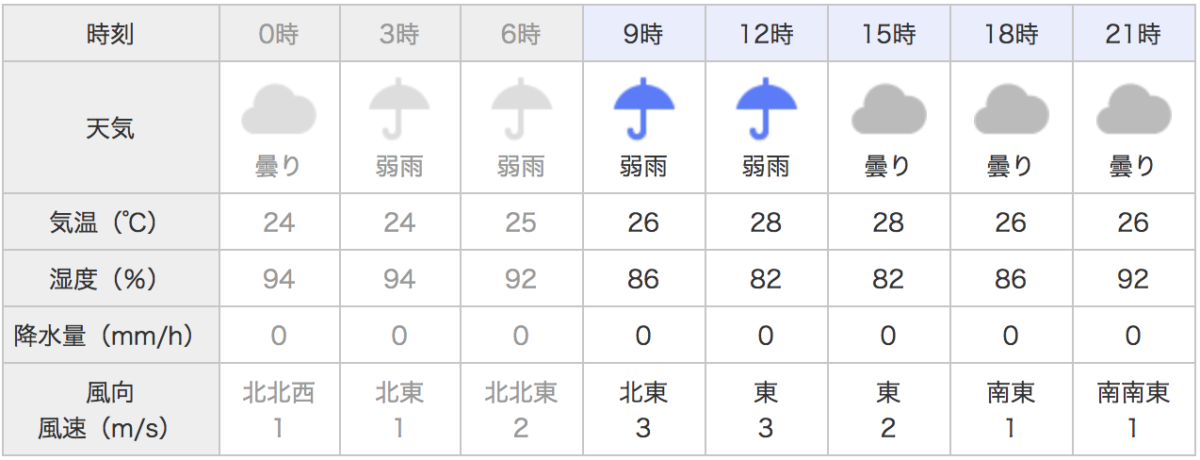
Task: Click the 時刻 row header
Action: (111, 36)
